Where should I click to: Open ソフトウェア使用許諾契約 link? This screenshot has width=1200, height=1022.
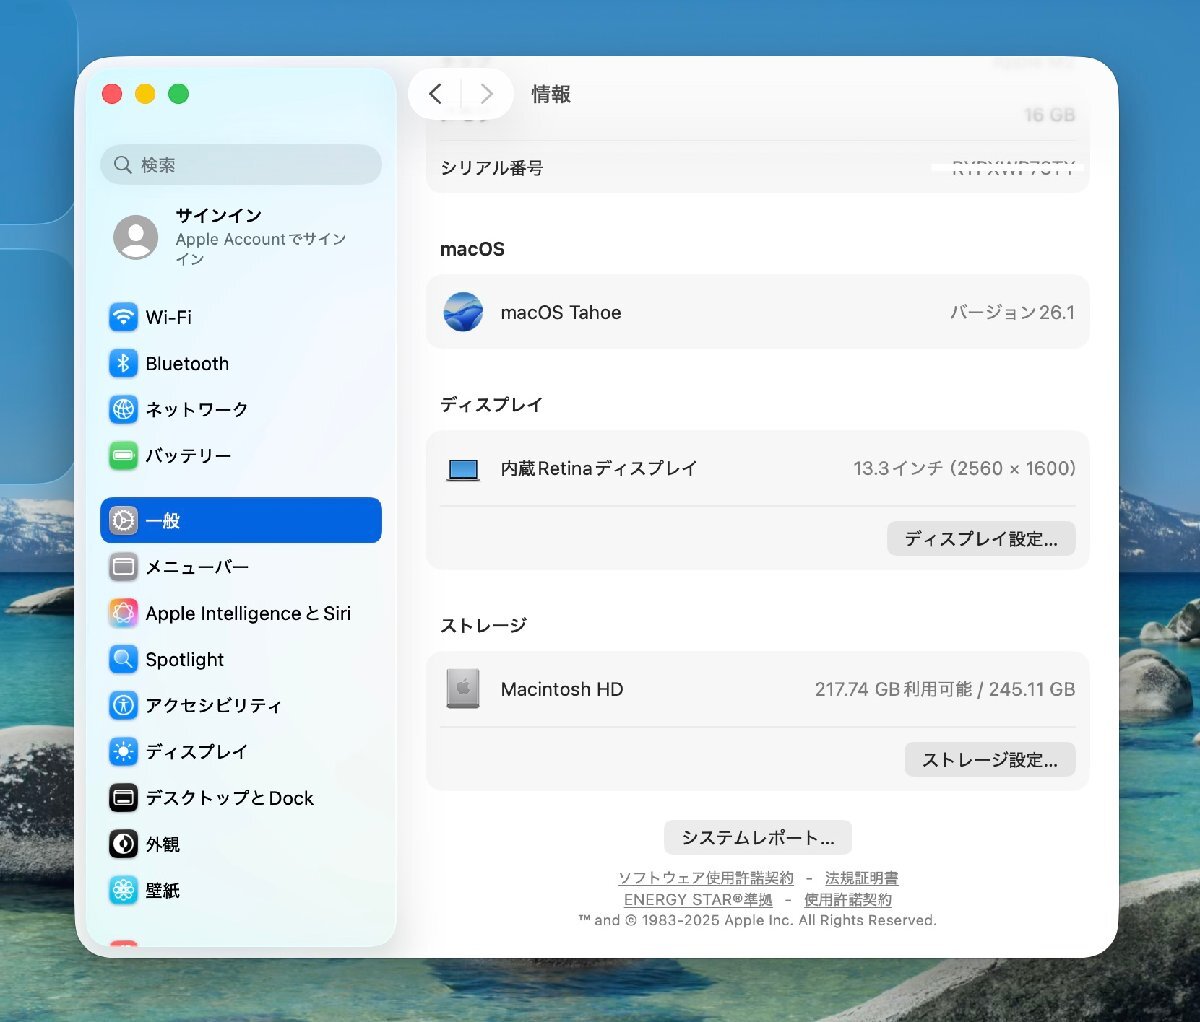tap(706, 878)
